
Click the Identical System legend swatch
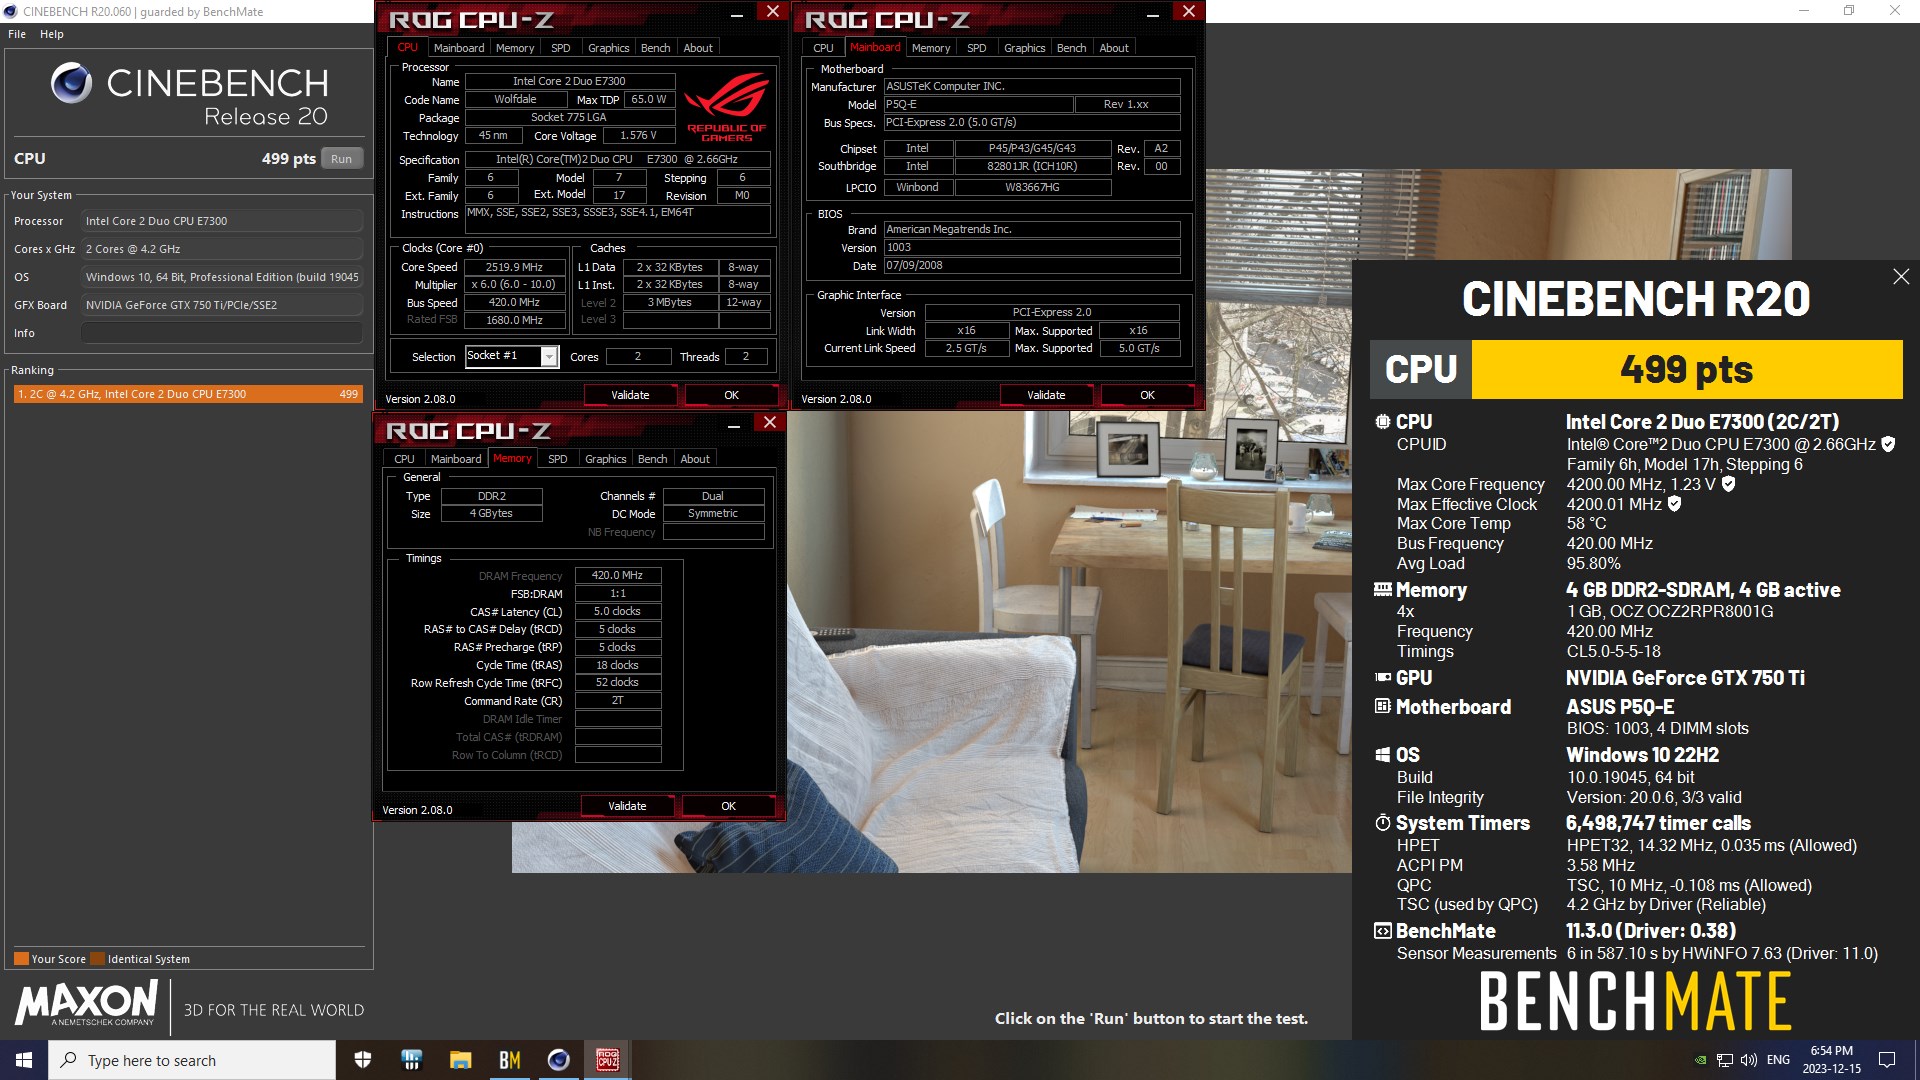(97, 959)
